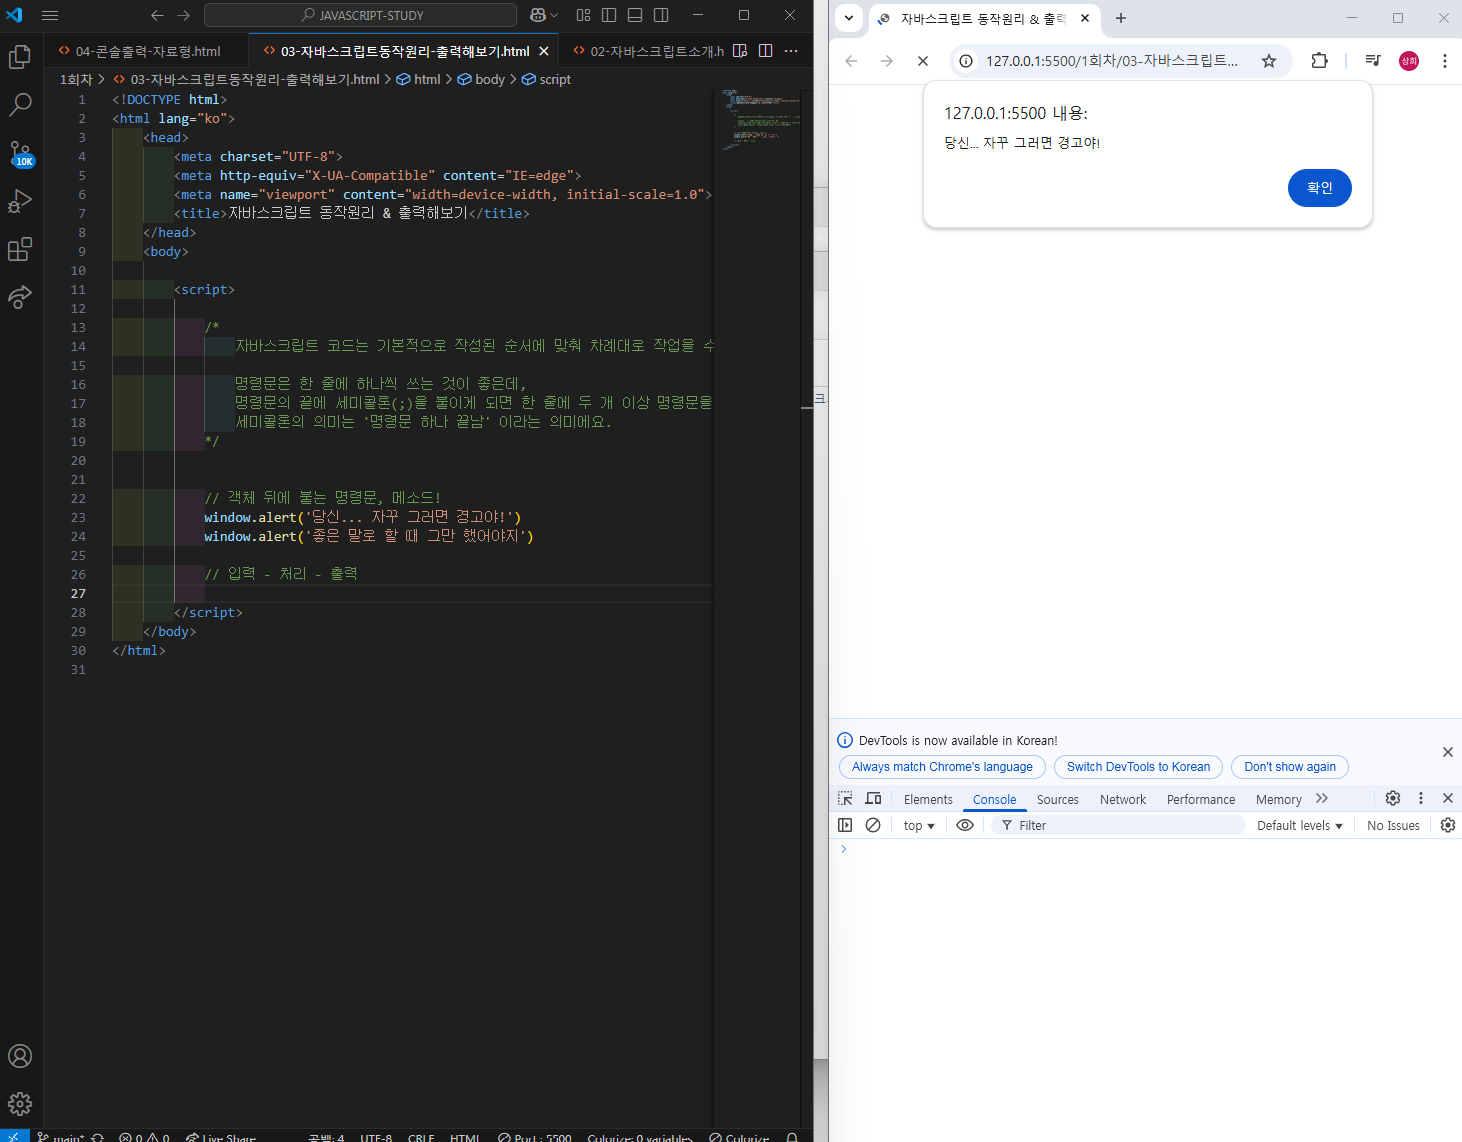The height and width of the screenshot is (1142, 1462).
Task: Open the errors and warnings status item
Action: coord(144,1137)
